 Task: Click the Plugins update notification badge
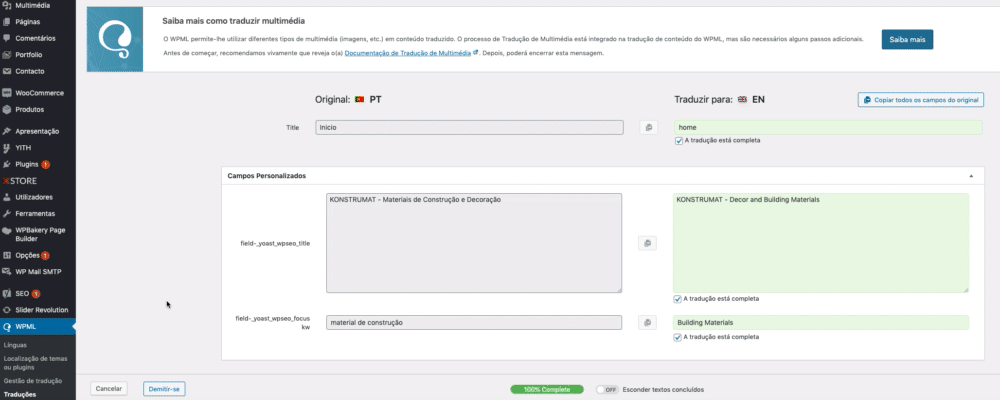click(46, 165)
